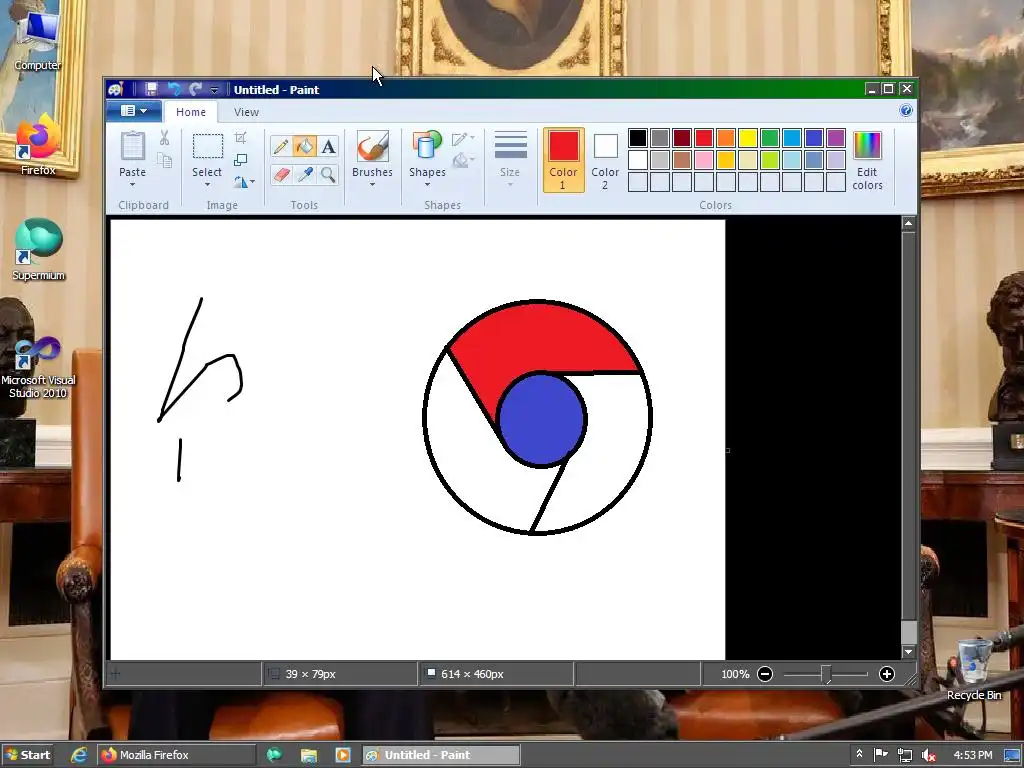Open Supermium desktop shortcut

(38, 249)
